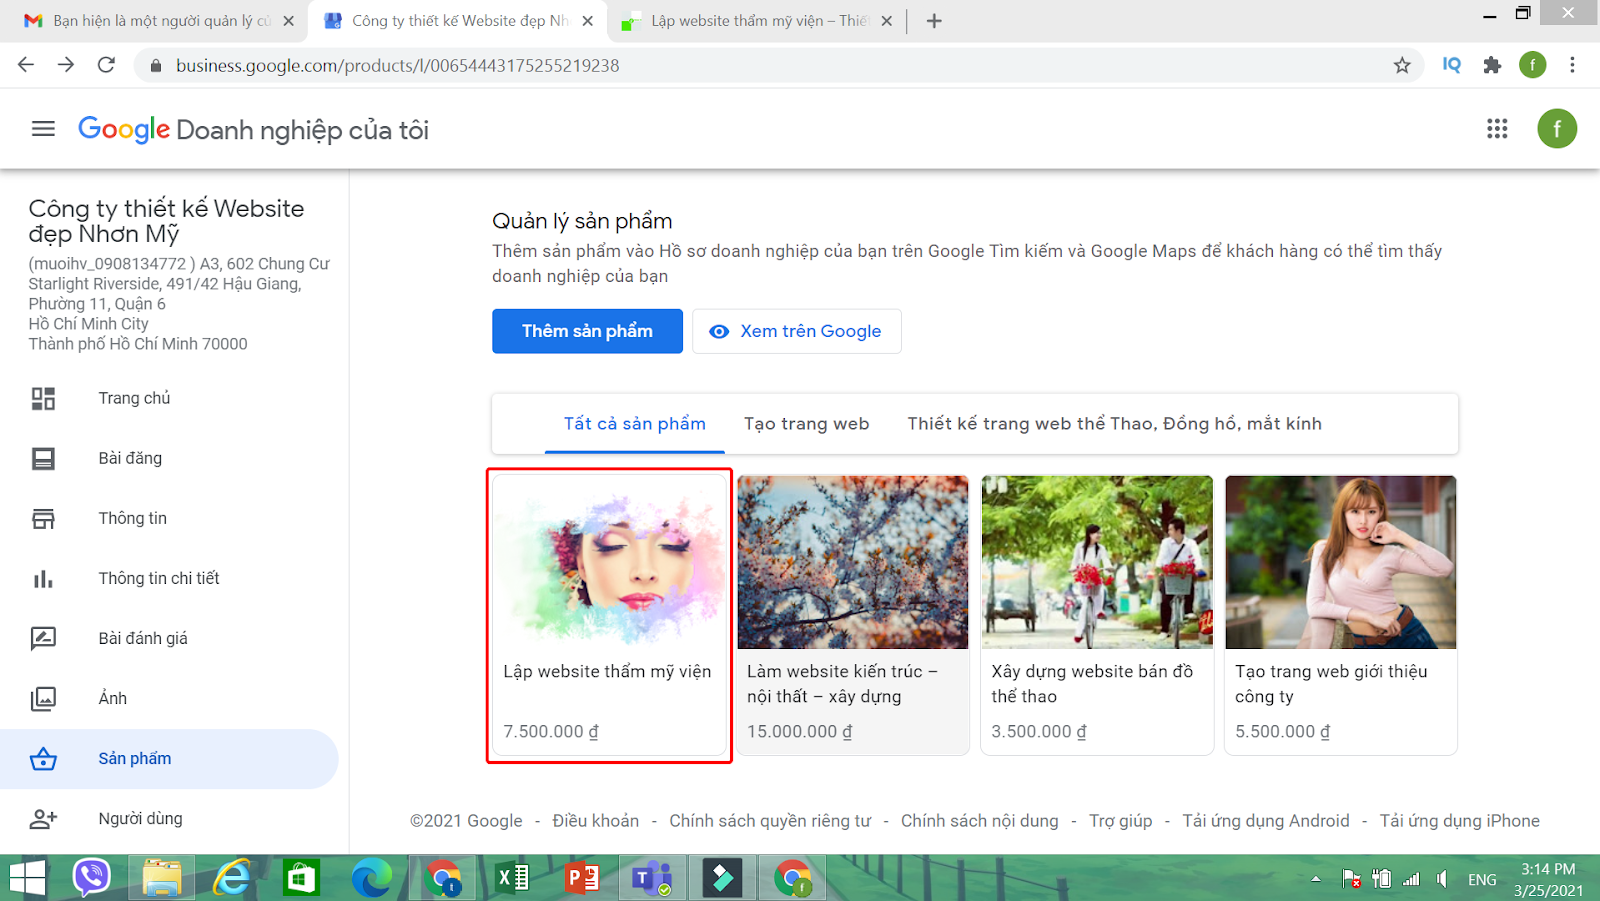
Task: Click the Bài đánh giá review icon
Action: click(x=43, y=638)
